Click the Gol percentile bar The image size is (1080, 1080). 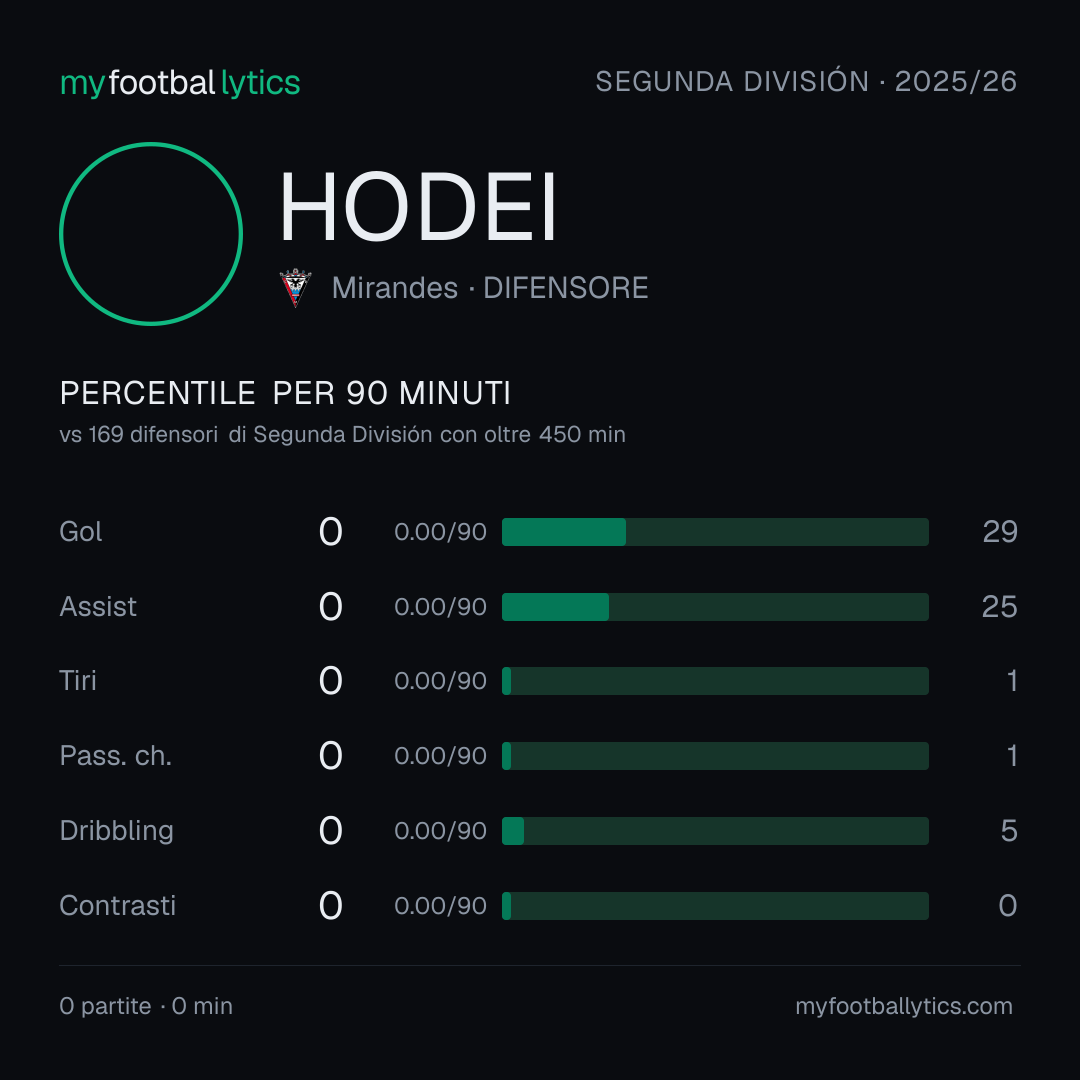coord(715,532)
